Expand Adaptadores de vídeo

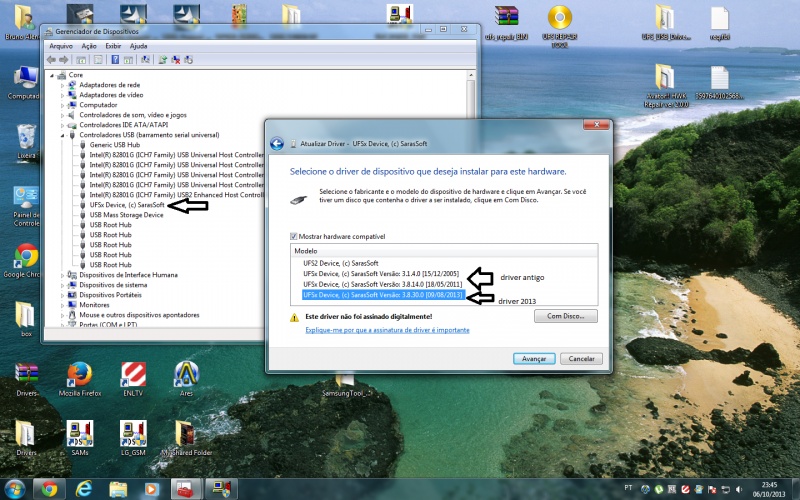63,95
